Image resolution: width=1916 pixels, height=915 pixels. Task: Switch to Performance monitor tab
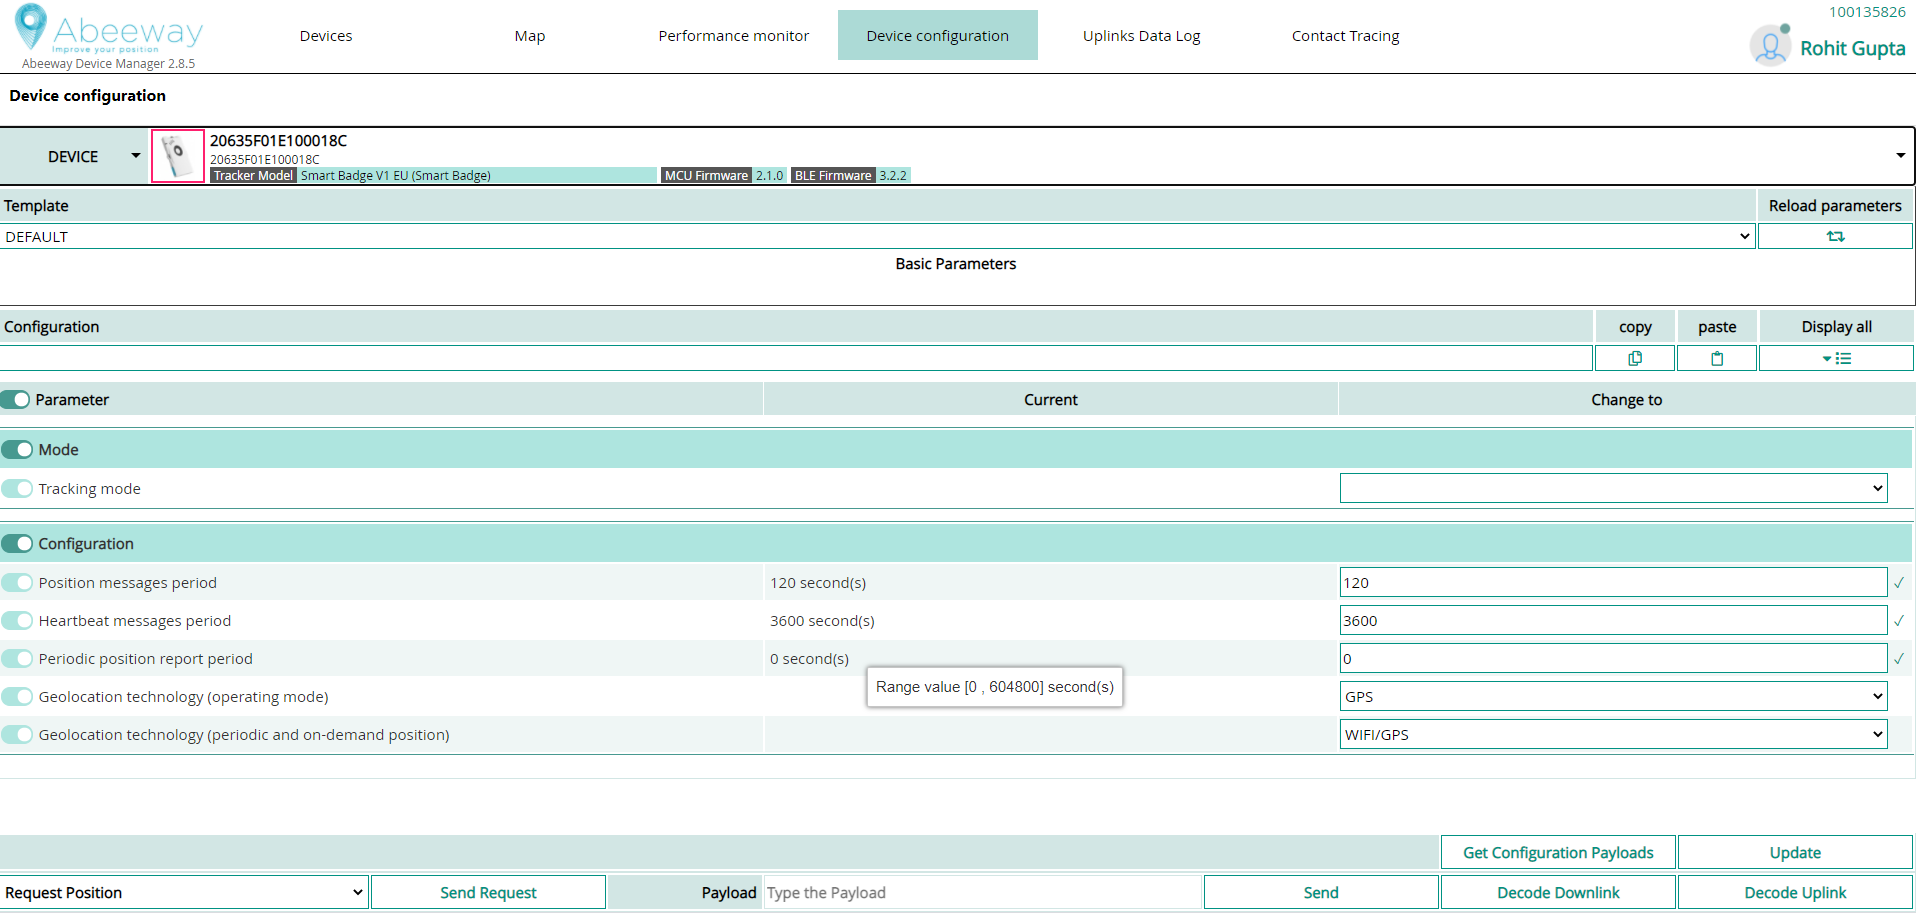[734, 36]
